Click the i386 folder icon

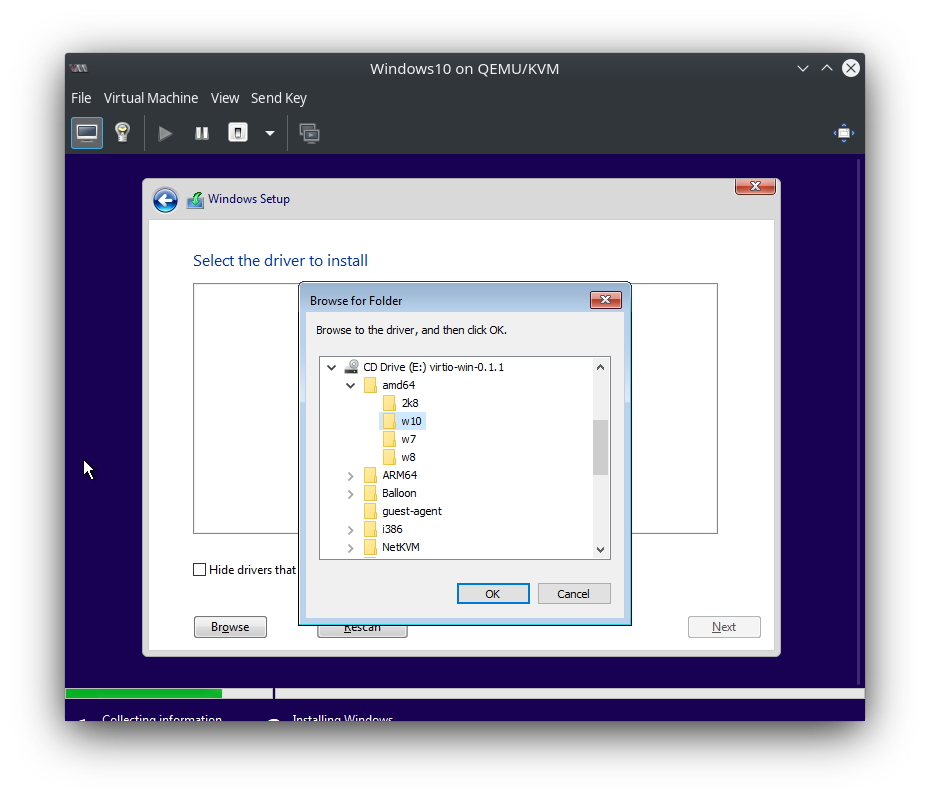click(370, 529)
